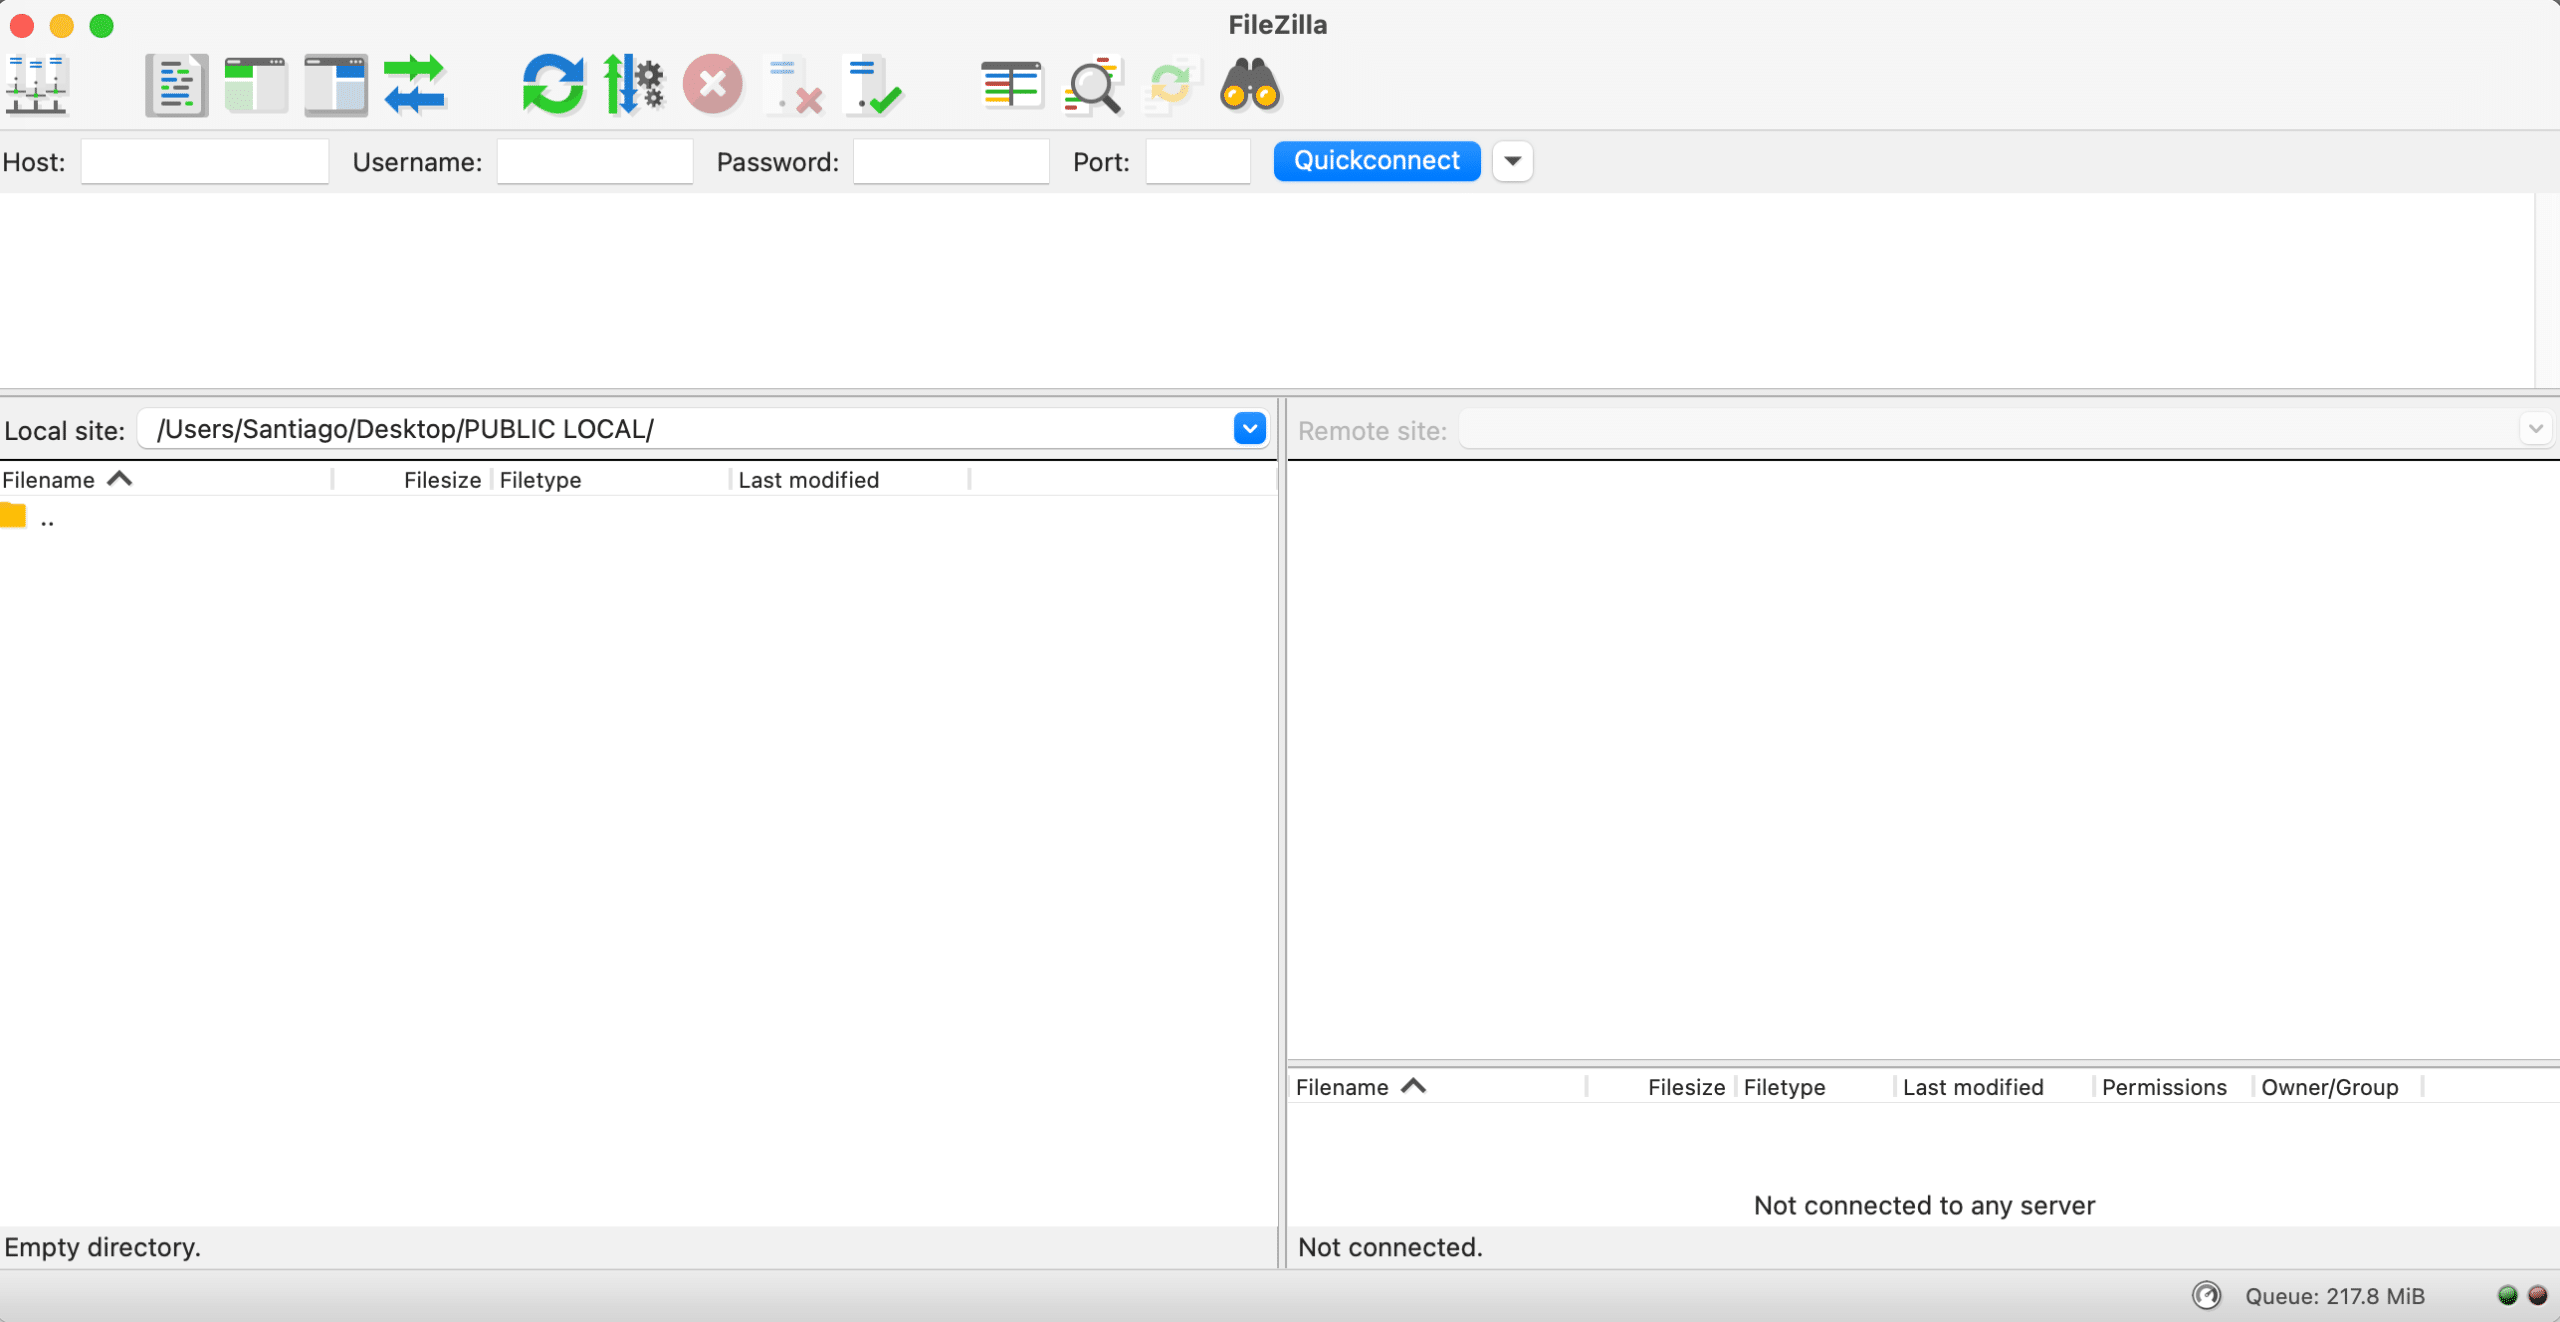Viewport: 2560px width, 1322px height.
Task: Cancel current operation red X icon
Action: pos(712,85)
